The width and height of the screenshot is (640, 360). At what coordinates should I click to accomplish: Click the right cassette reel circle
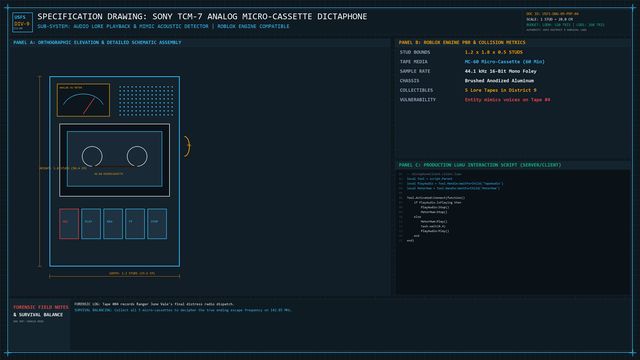(x=137, y=156)
